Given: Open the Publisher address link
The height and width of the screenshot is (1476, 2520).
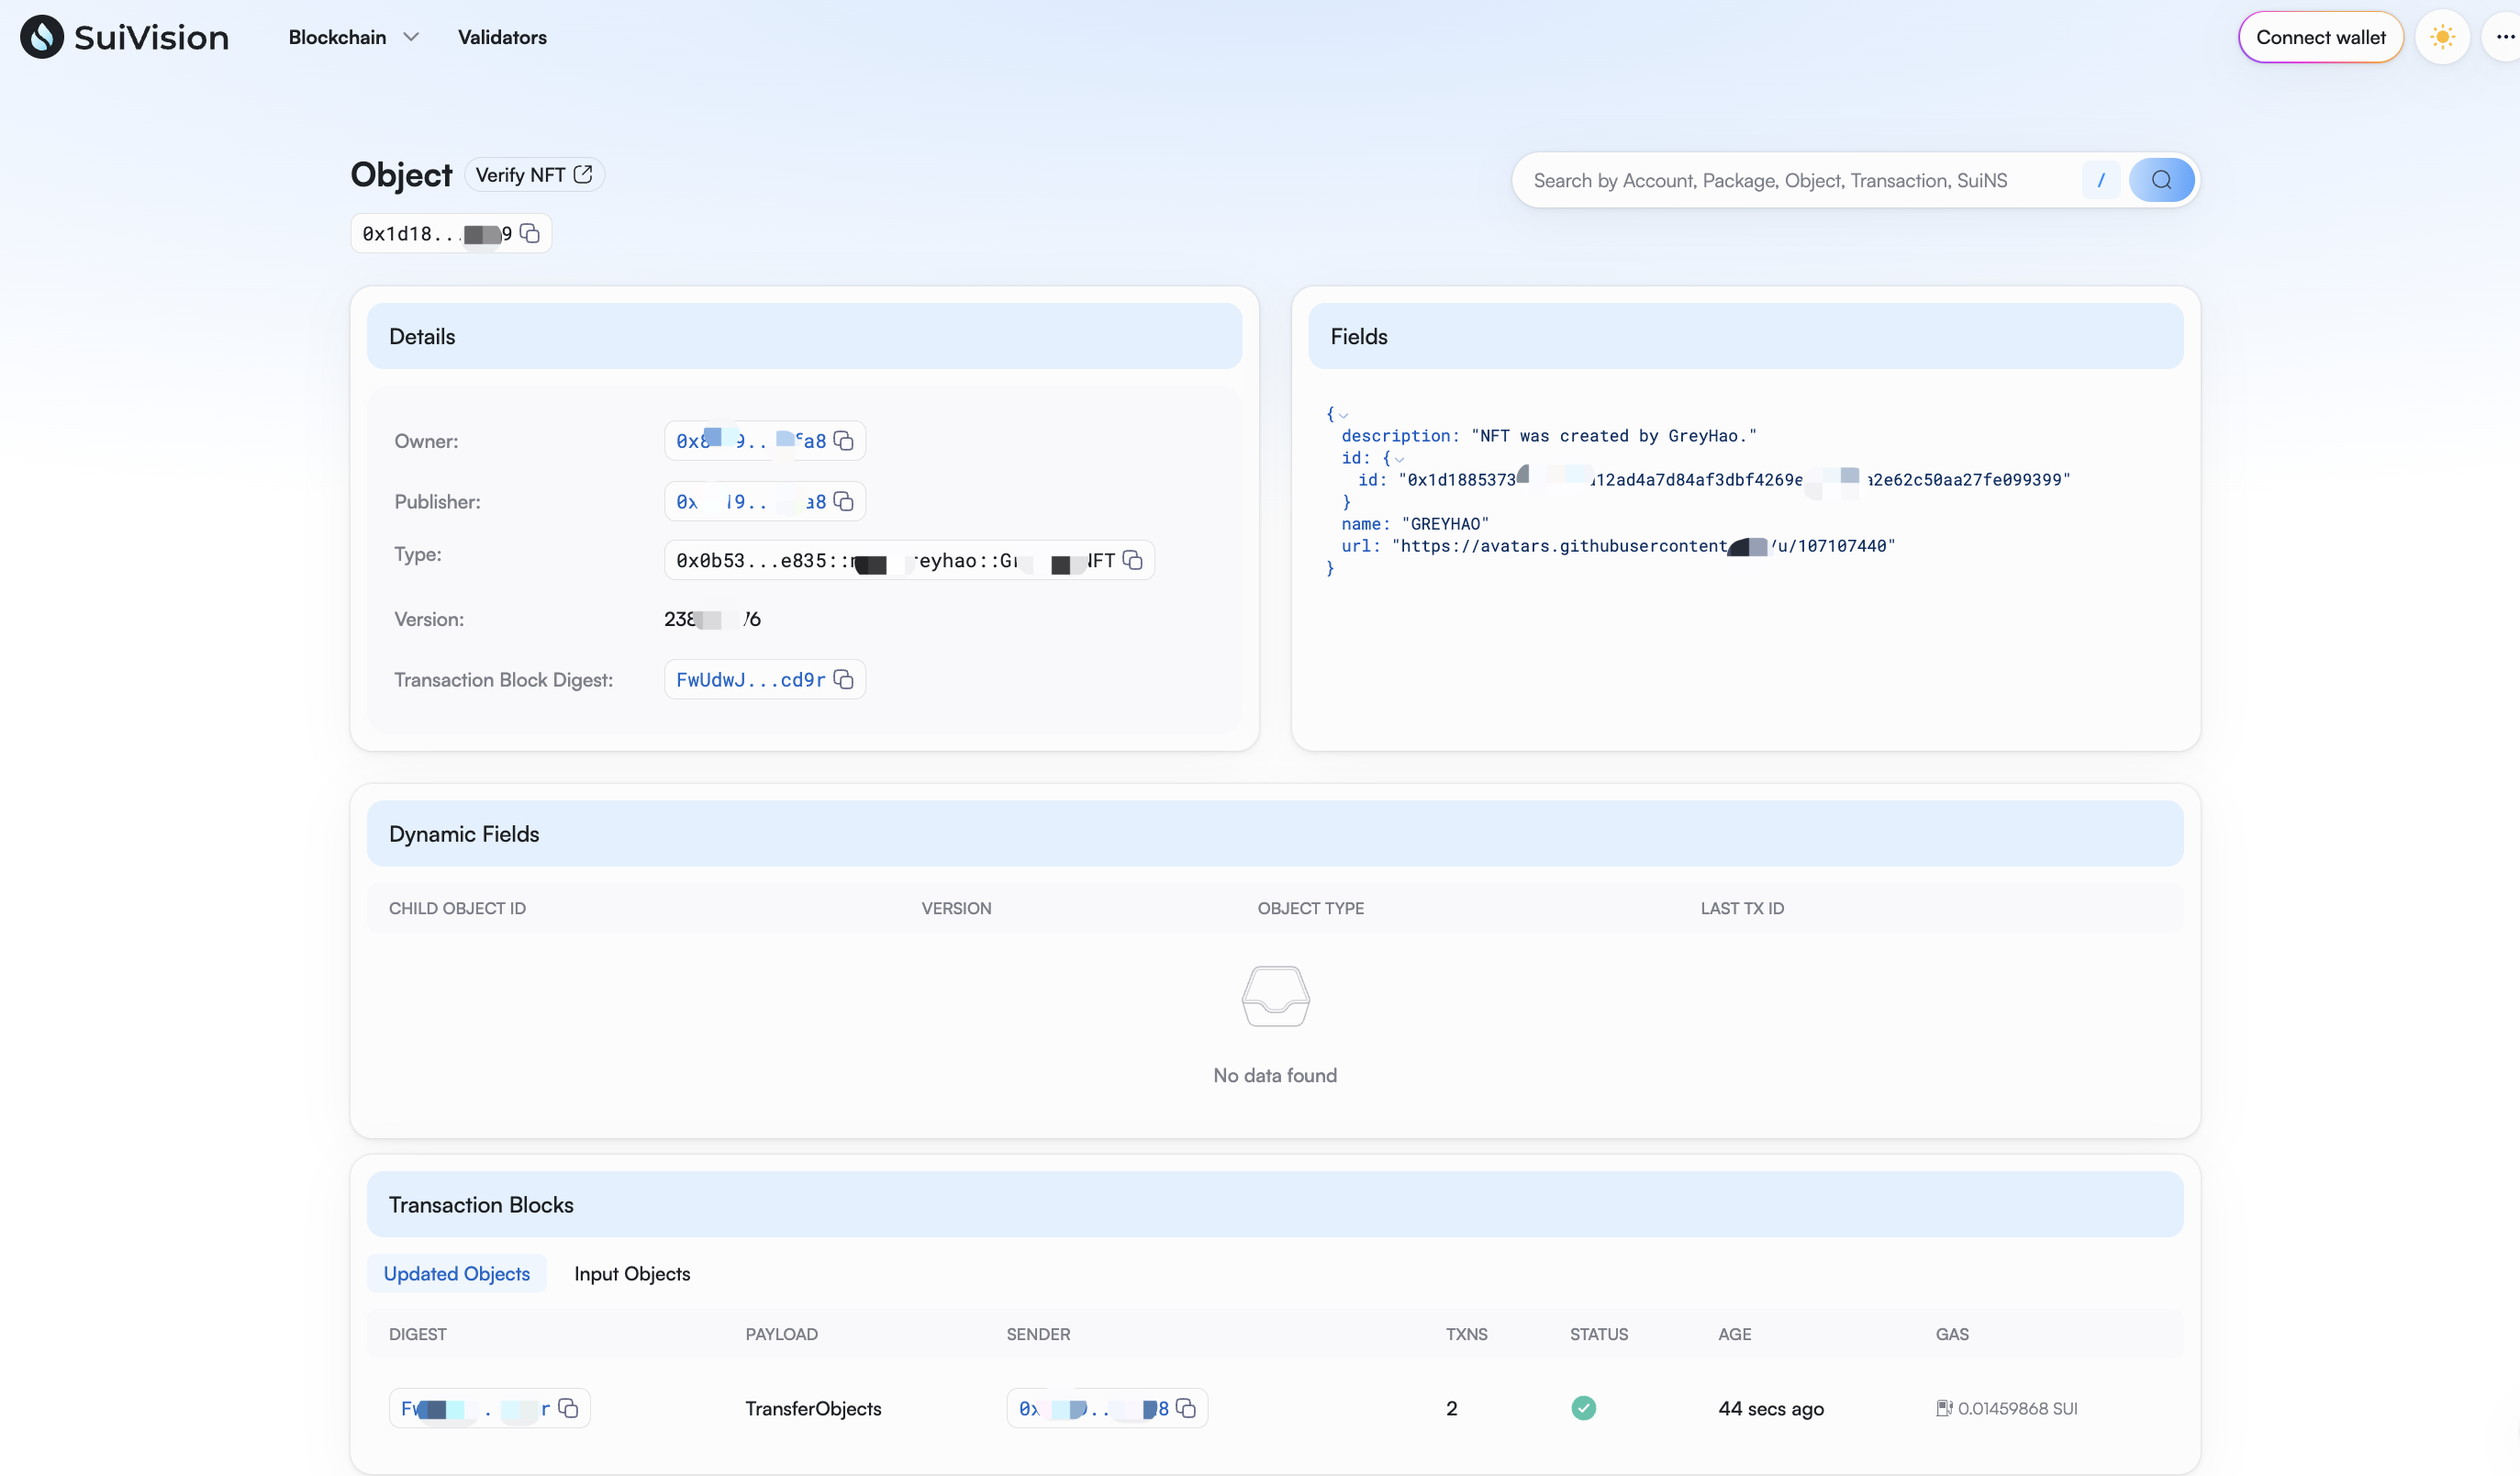Looking at the screenshot, I should point(751,502).
